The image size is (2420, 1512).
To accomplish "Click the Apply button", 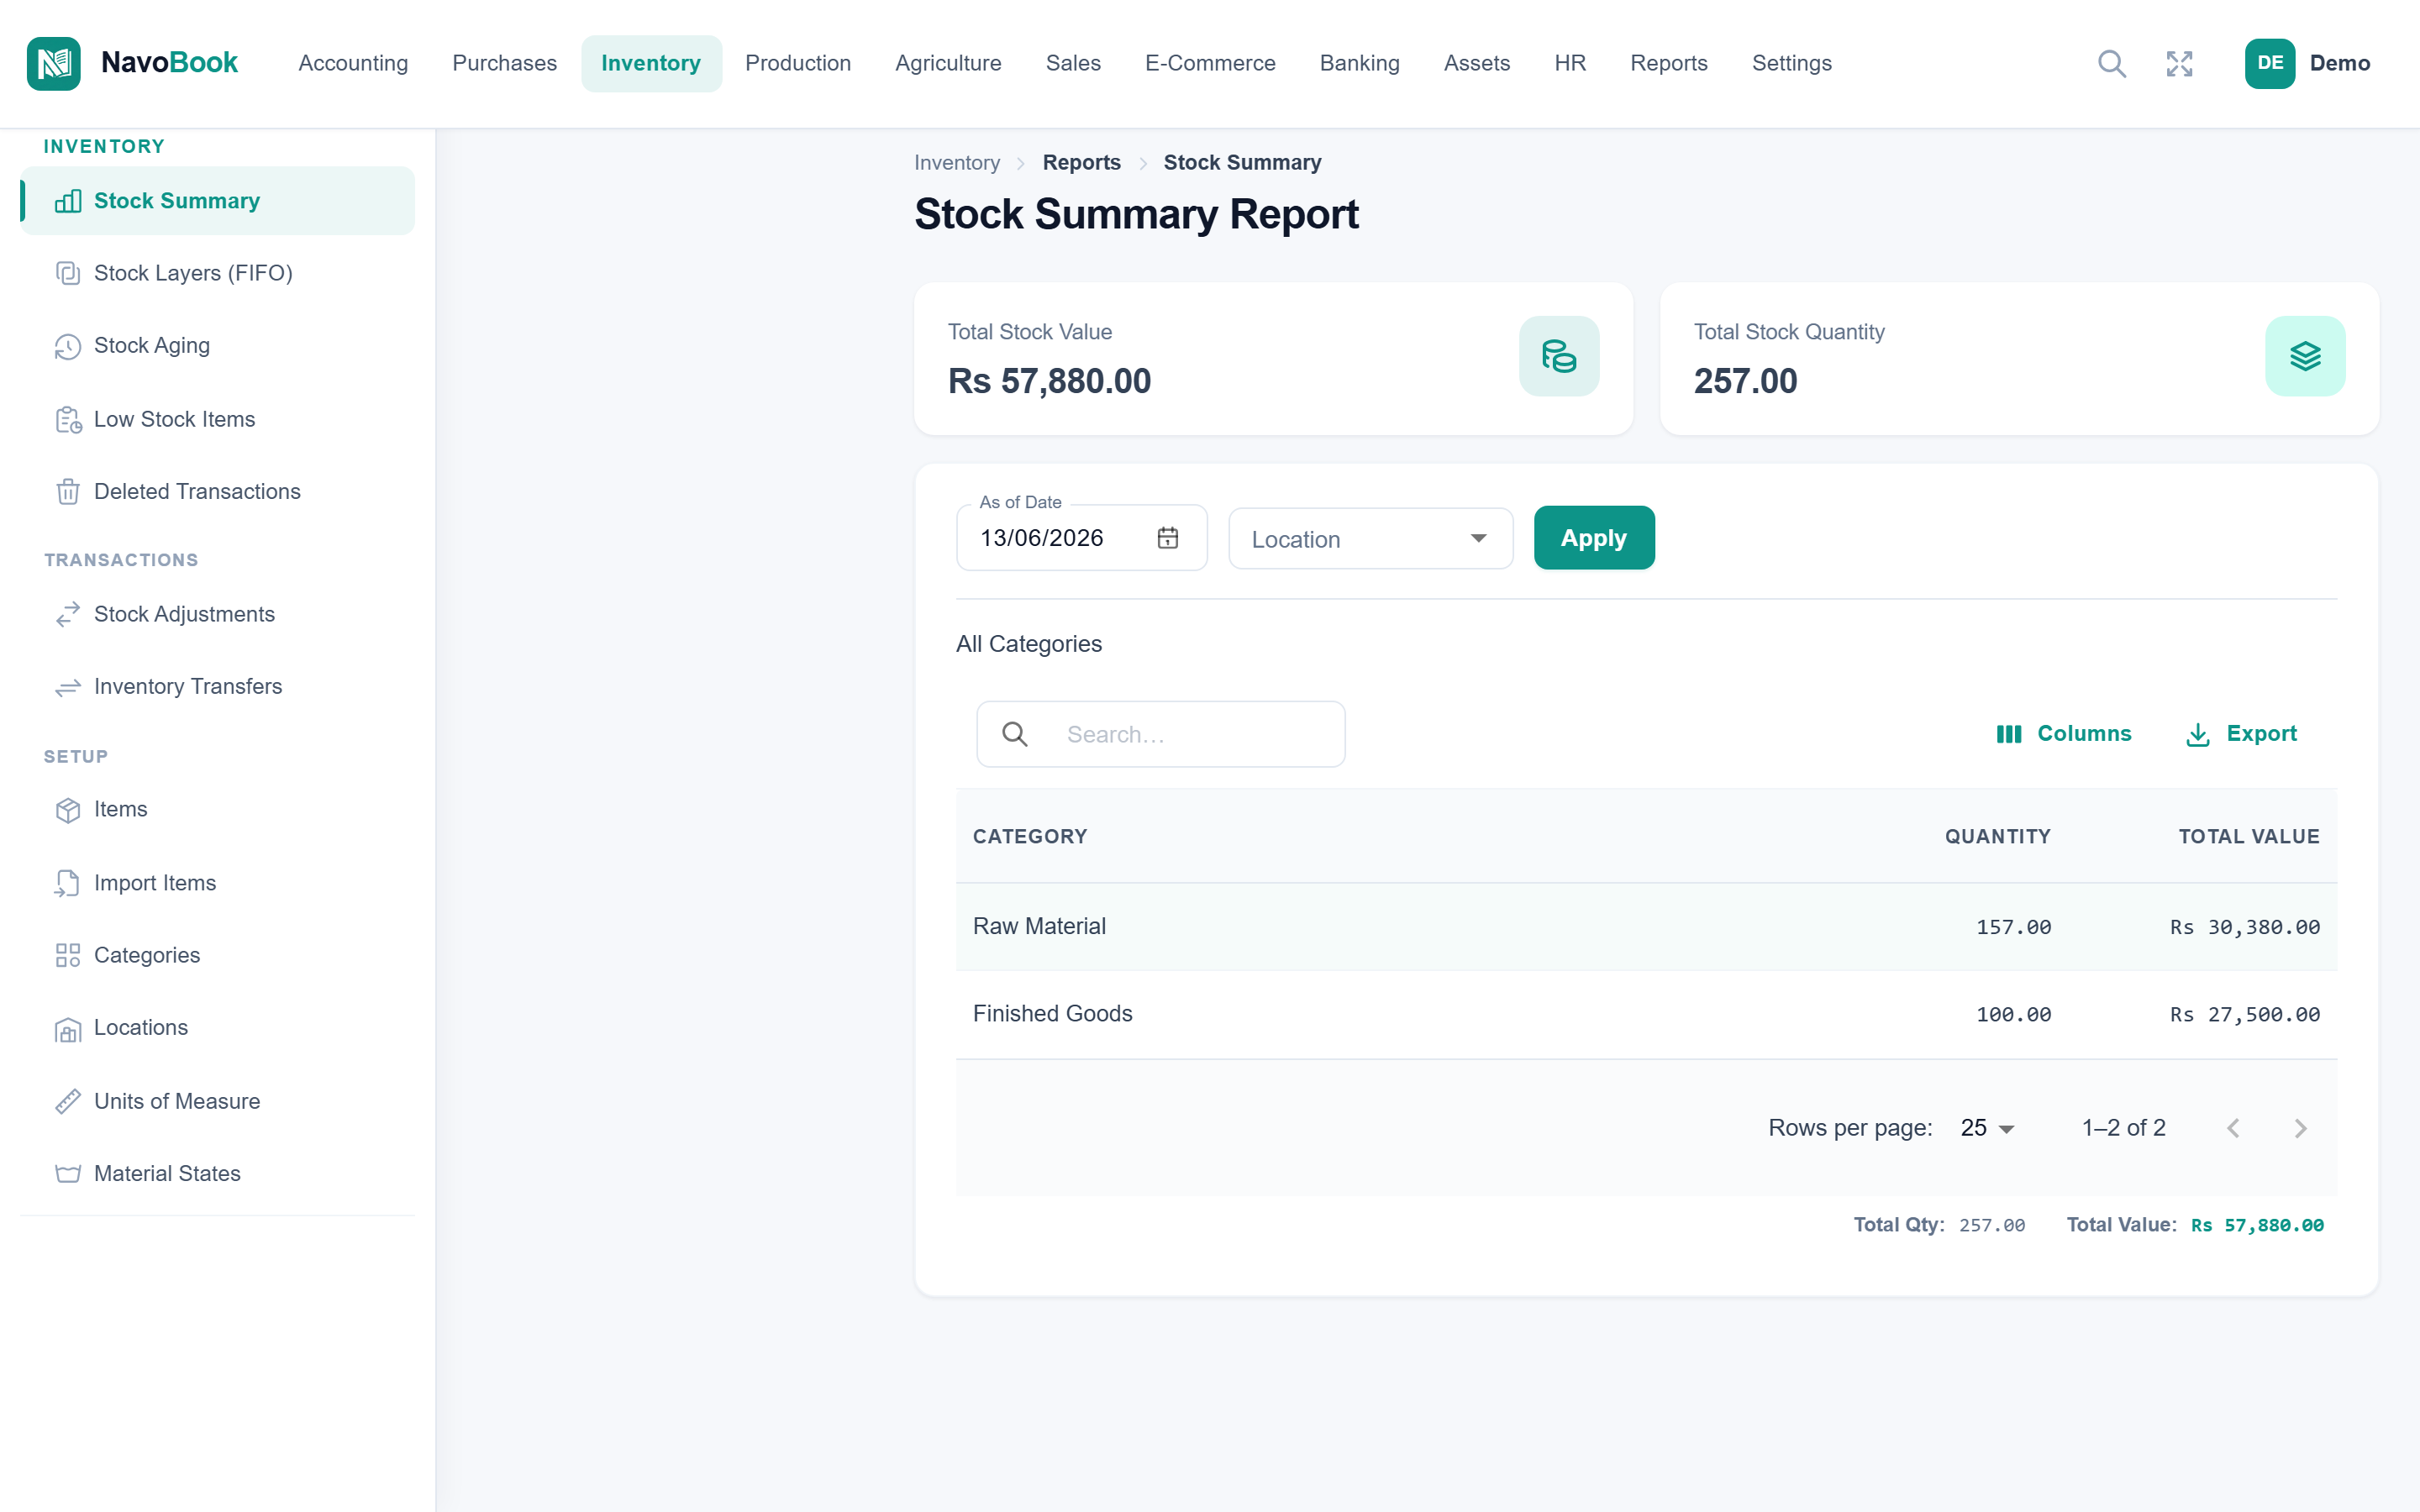I will [1593, 538].
